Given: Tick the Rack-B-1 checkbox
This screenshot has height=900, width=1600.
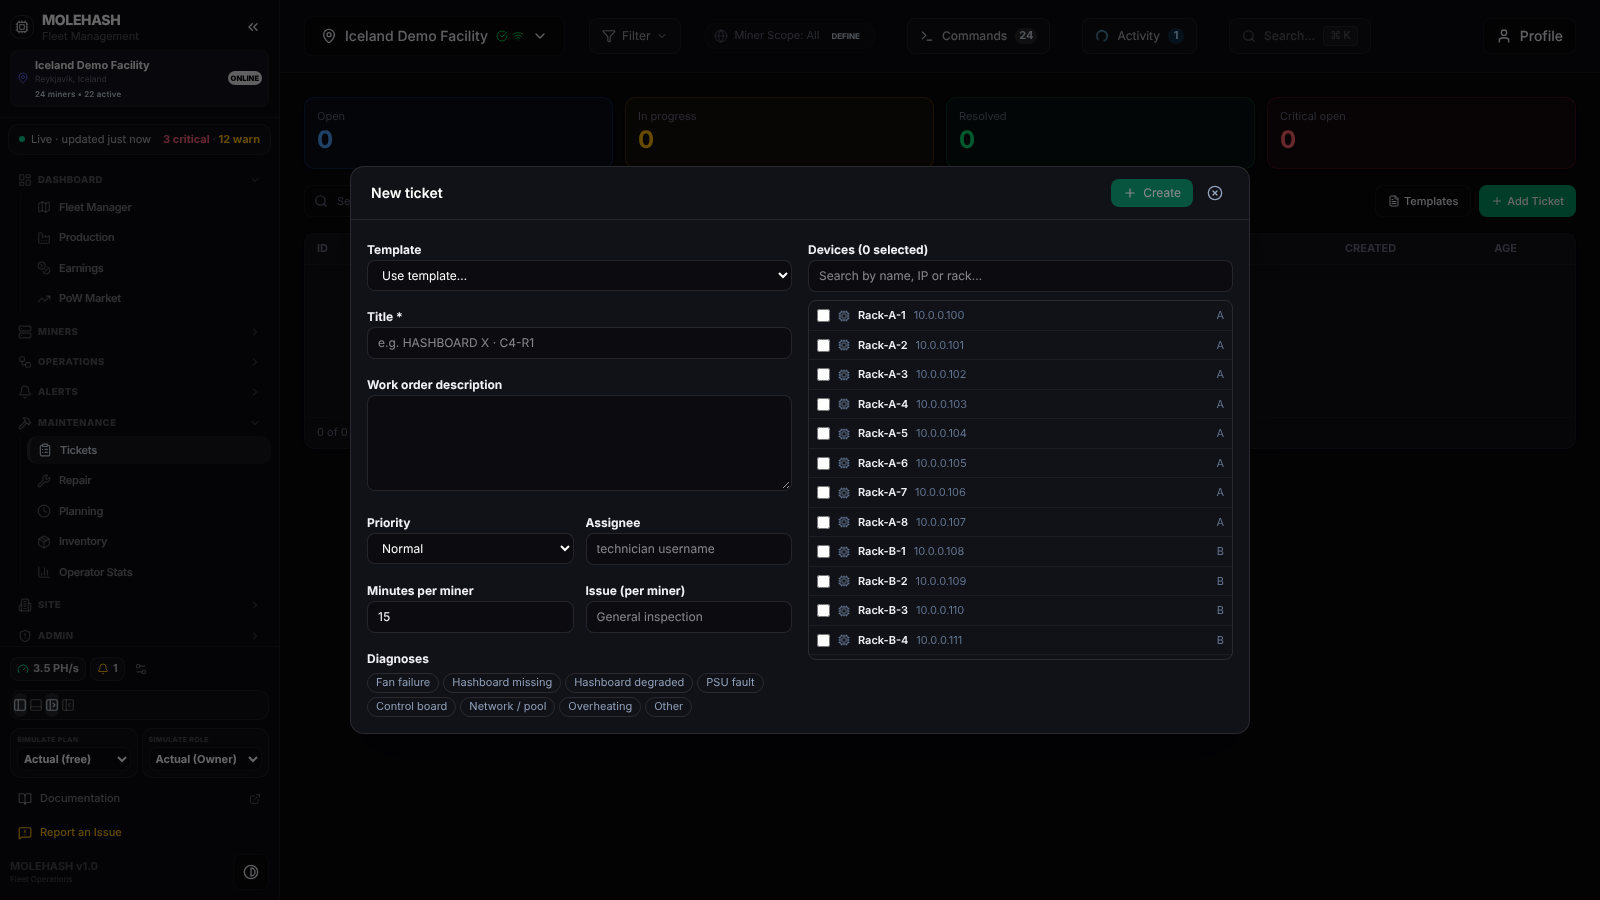Looking at the screenshot, I should pos(824,552).
